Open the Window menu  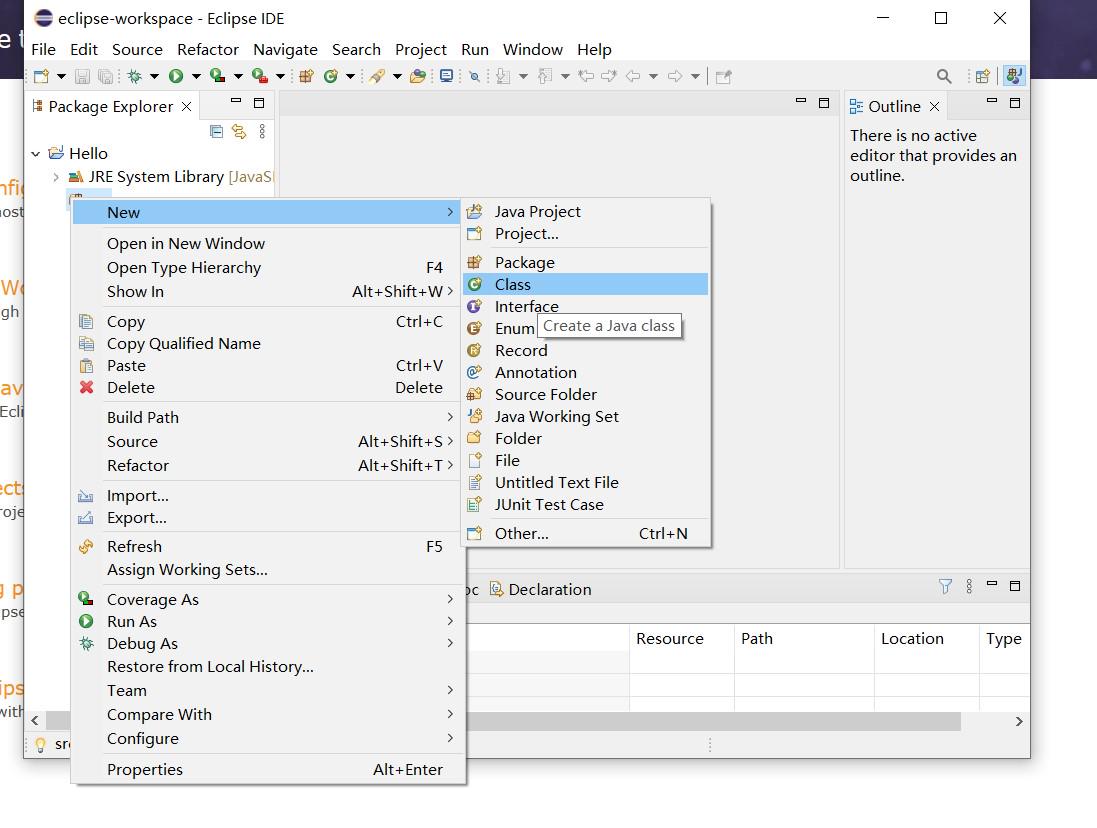(x=532, y=50)
